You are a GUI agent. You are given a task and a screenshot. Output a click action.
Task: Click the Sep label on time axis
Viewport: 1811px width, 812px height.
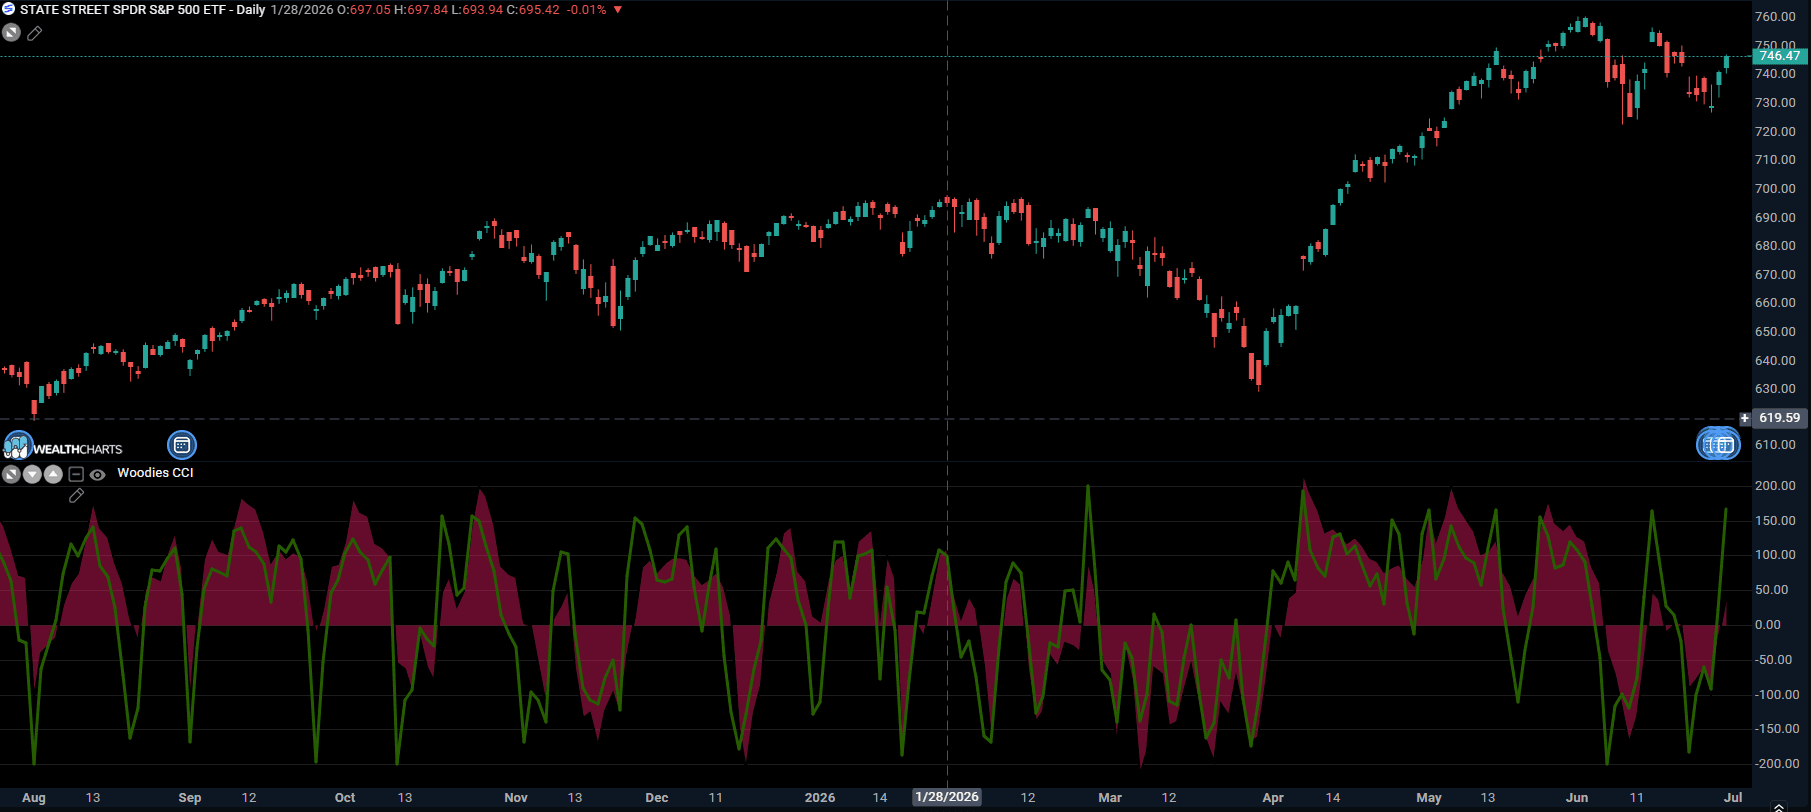(x=190, y=798)
